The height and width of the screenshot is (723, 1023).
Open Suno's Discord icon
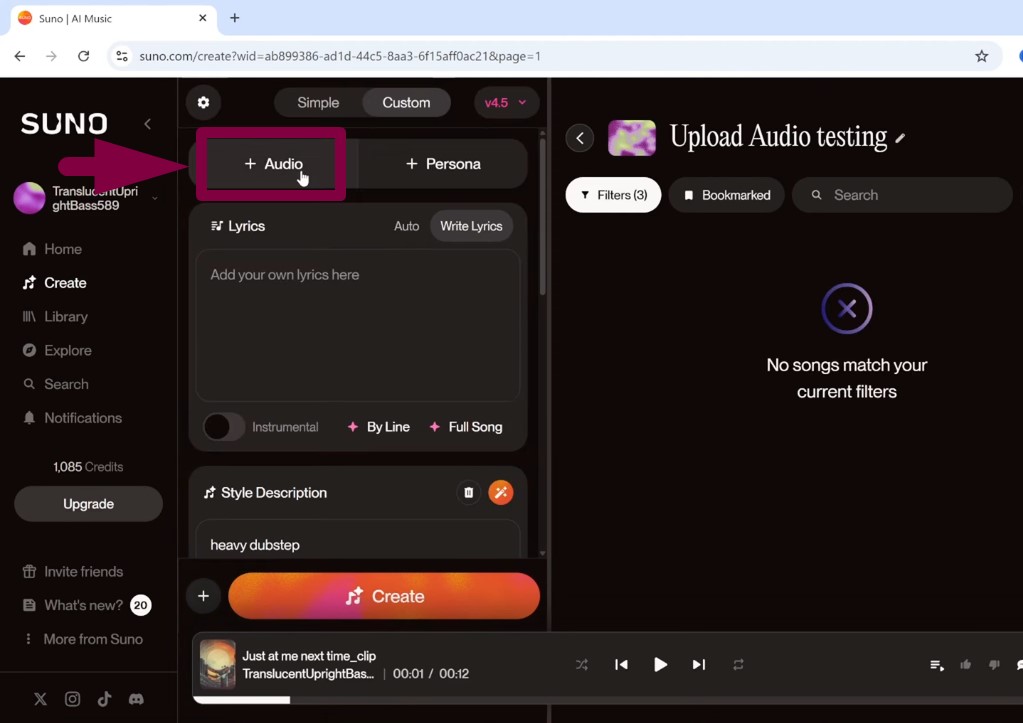[x=136, y=700]
